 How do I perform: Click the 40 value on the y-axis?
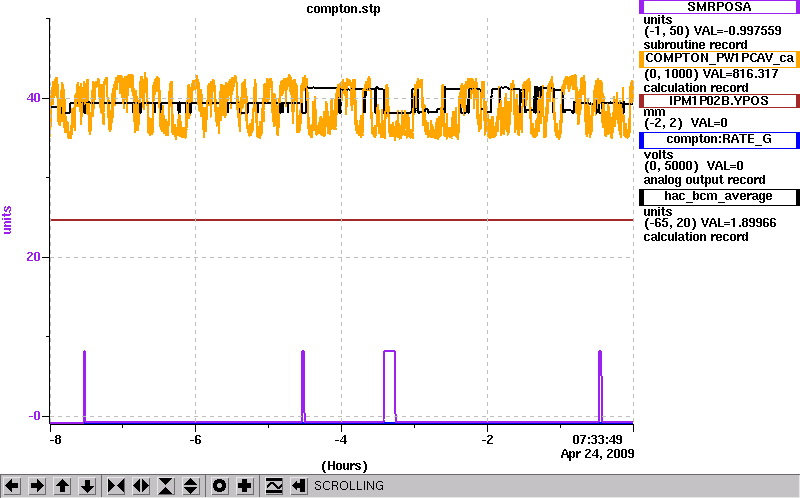pyautogui.click(x=34, y=97)
